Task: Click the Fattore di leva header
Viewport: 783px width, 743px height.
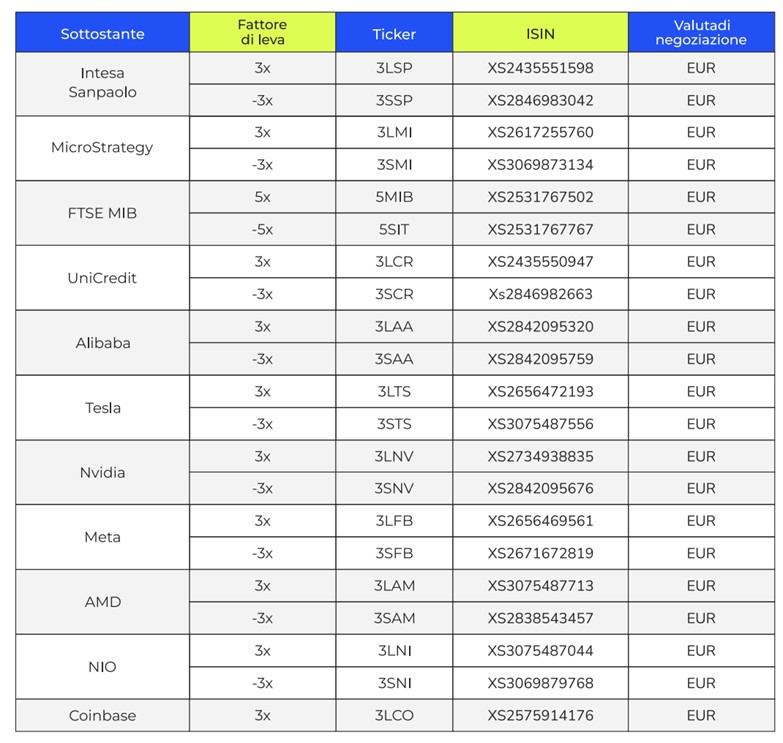Action: click(x=262, y=32)
